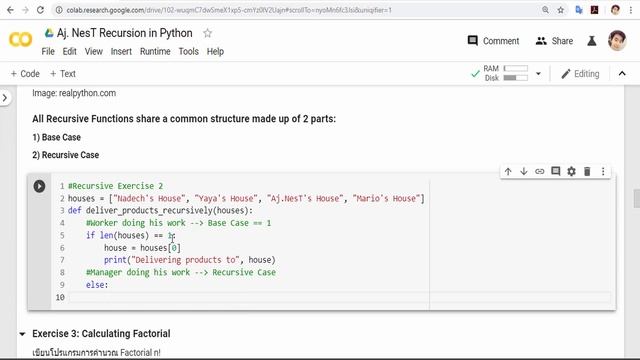Open runtime connection dropdown arrow

coord(538,74)
